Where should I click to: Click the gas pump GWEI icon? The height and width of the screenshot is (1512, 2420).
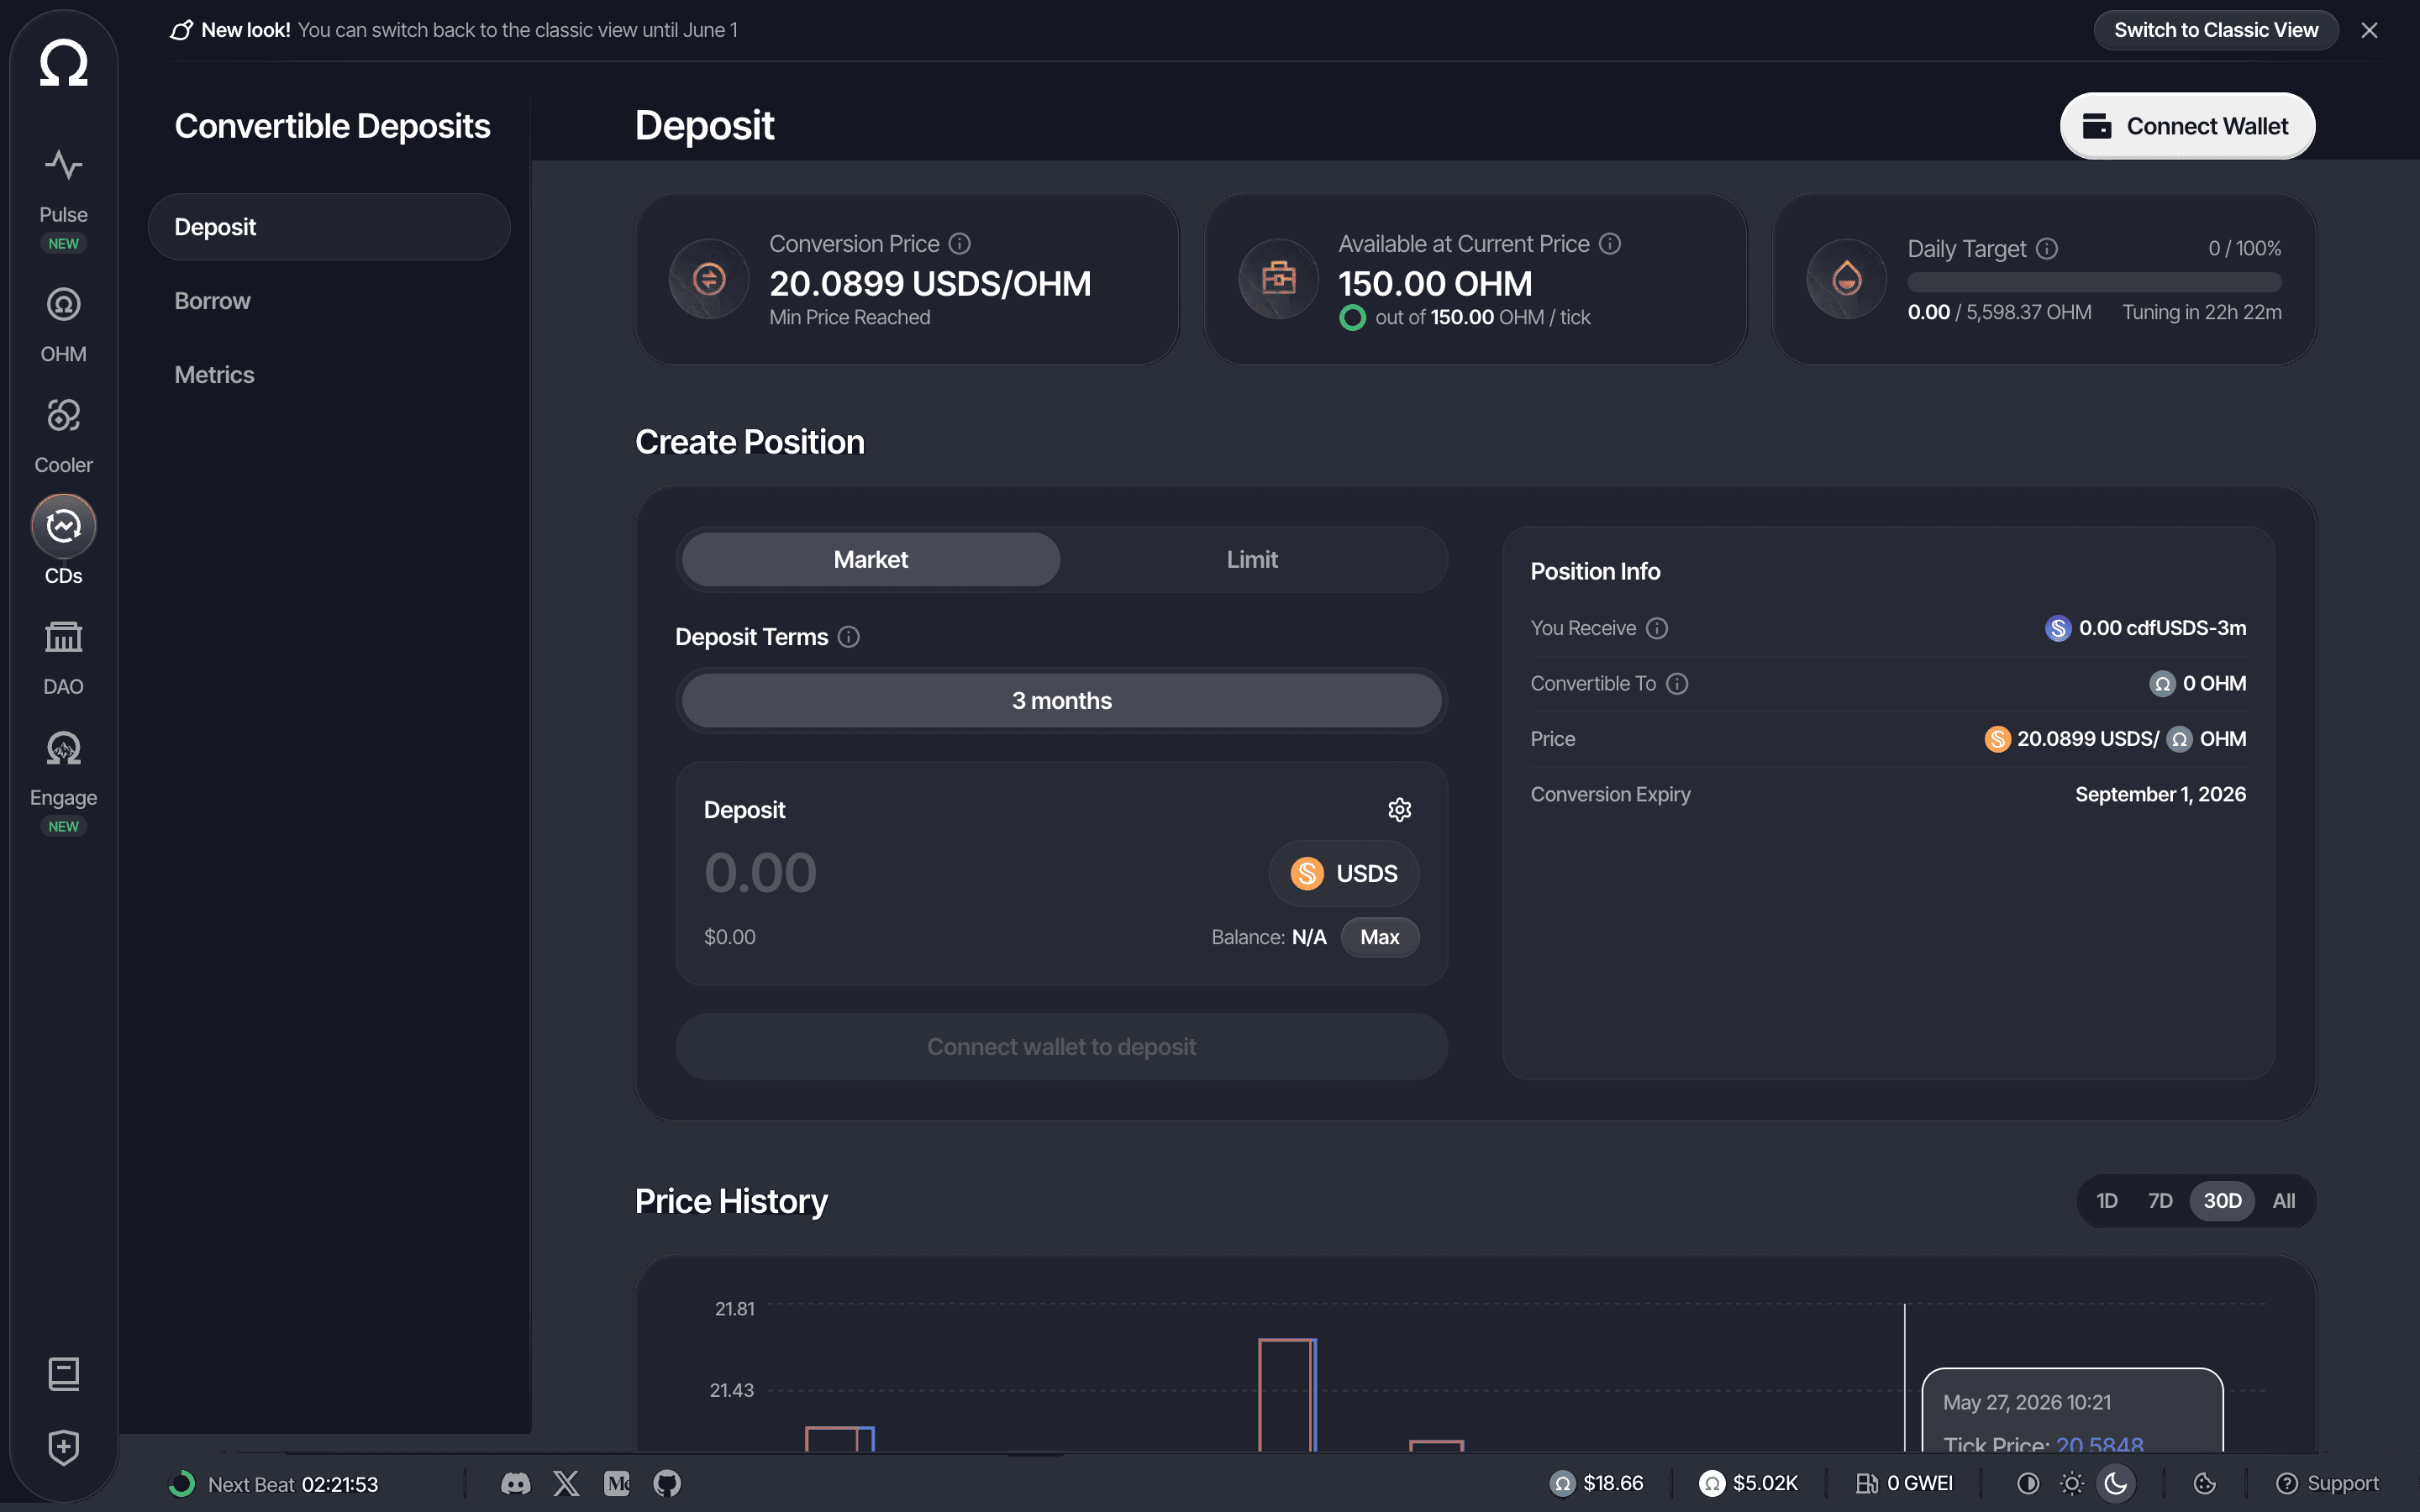(x=1866, y=1483)
